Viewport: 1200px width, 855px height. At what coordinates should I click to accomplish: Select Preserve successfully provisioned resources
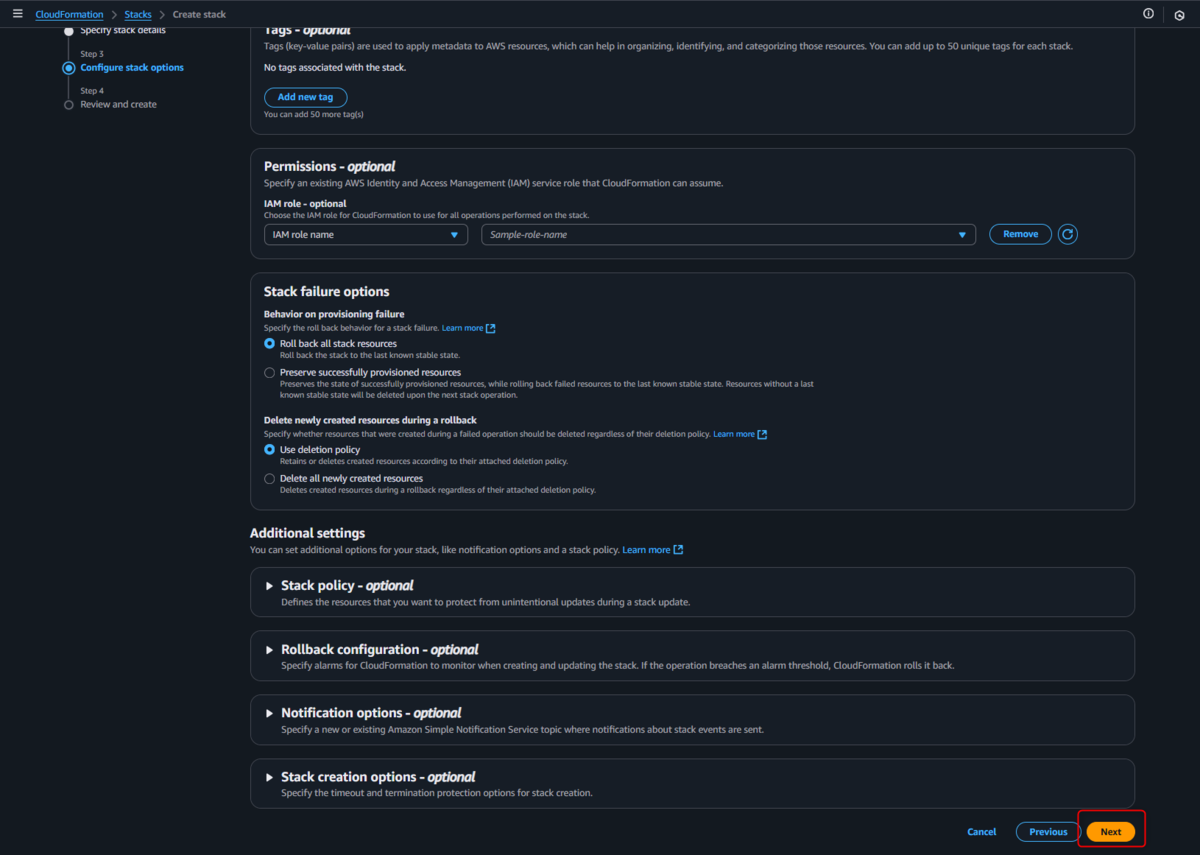point(269,372)
